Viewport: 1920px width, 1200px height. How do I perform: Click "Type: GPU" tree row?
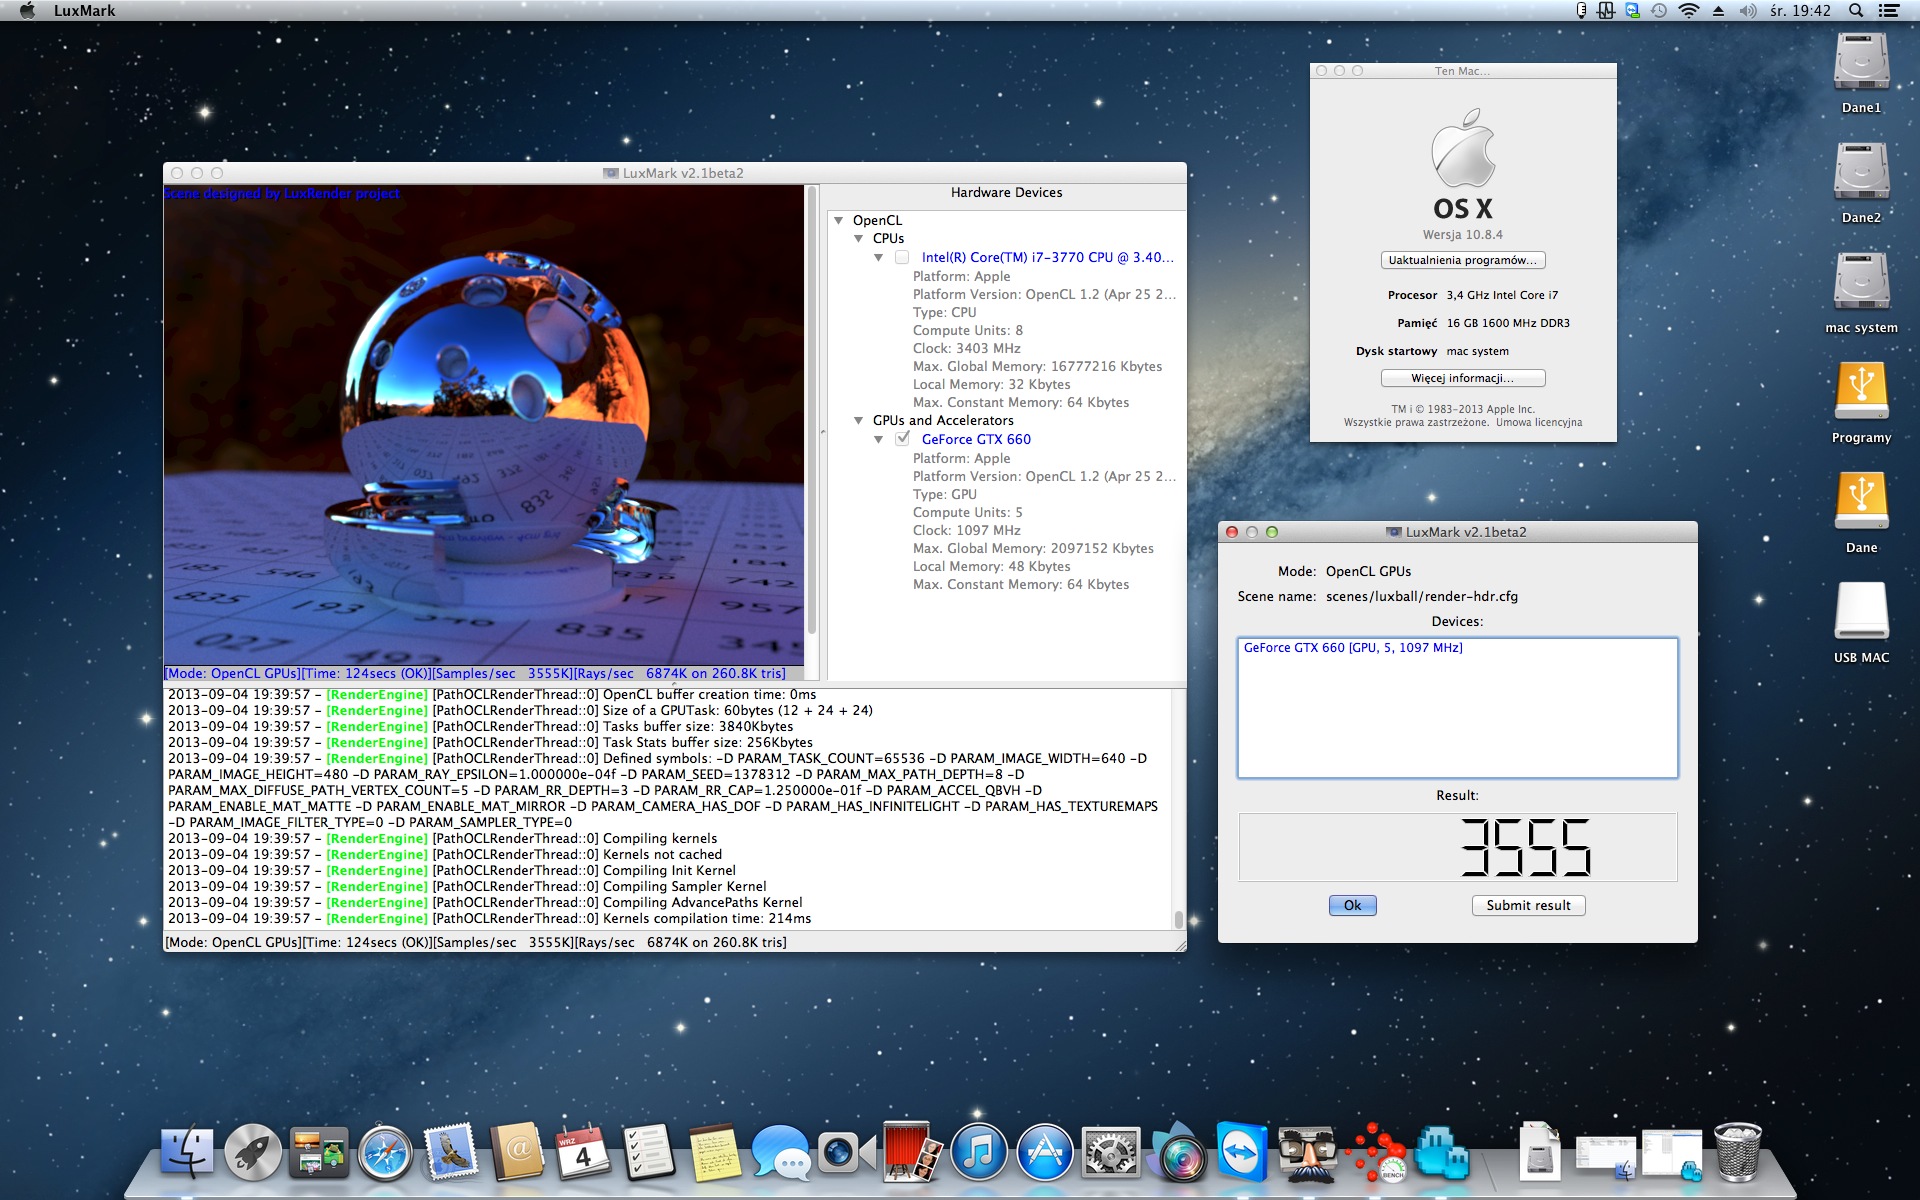945,494
